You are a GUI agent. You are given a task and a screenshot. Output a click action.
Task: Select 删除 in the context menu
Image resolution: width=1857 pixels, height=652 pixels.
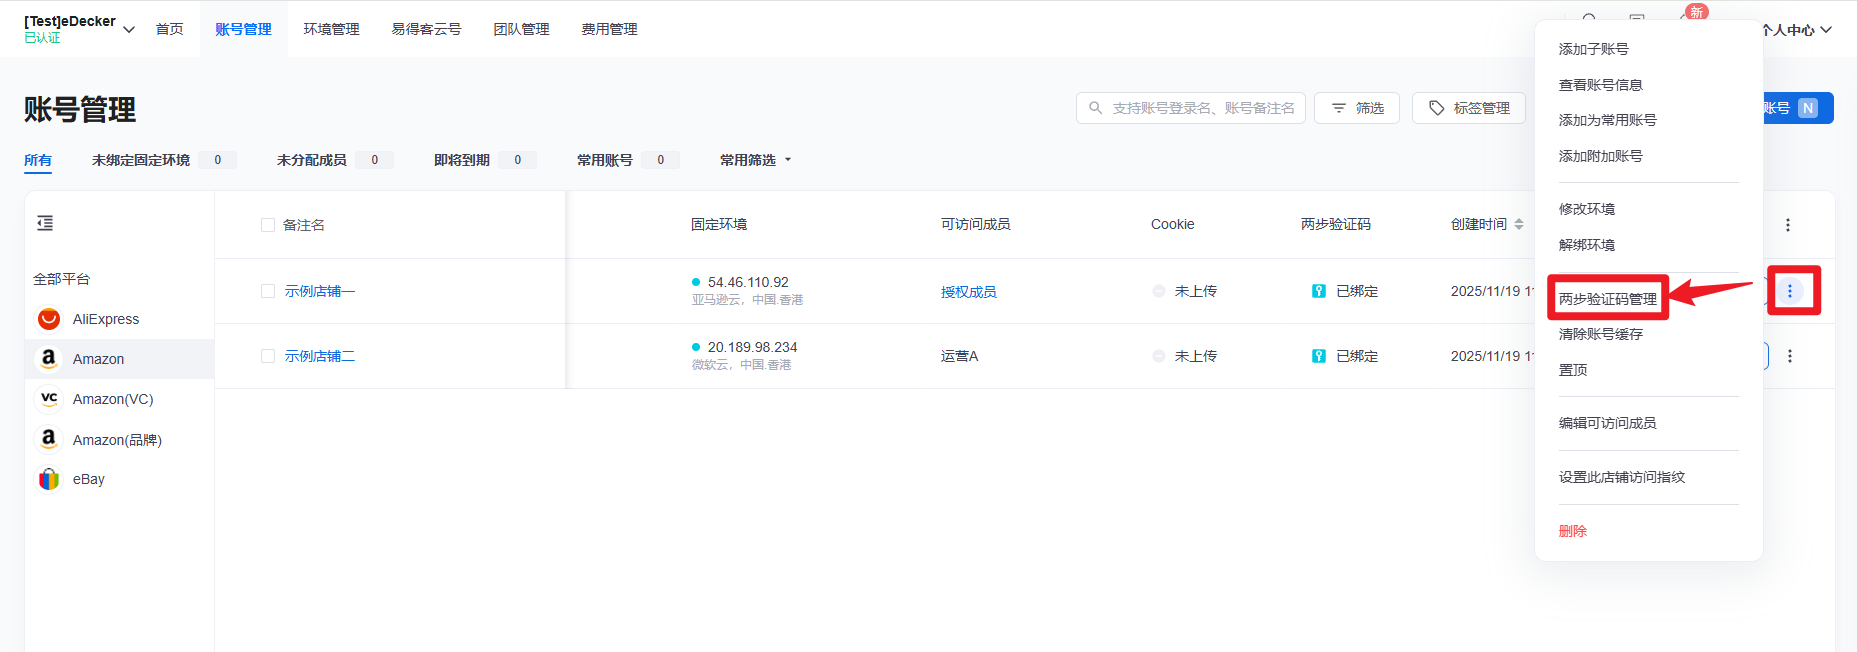1573,531
